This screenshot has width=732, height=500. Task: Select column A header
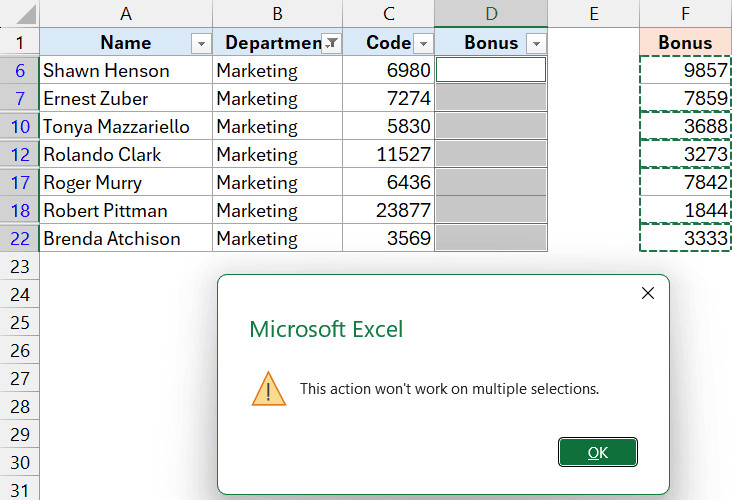coord(126,13)
